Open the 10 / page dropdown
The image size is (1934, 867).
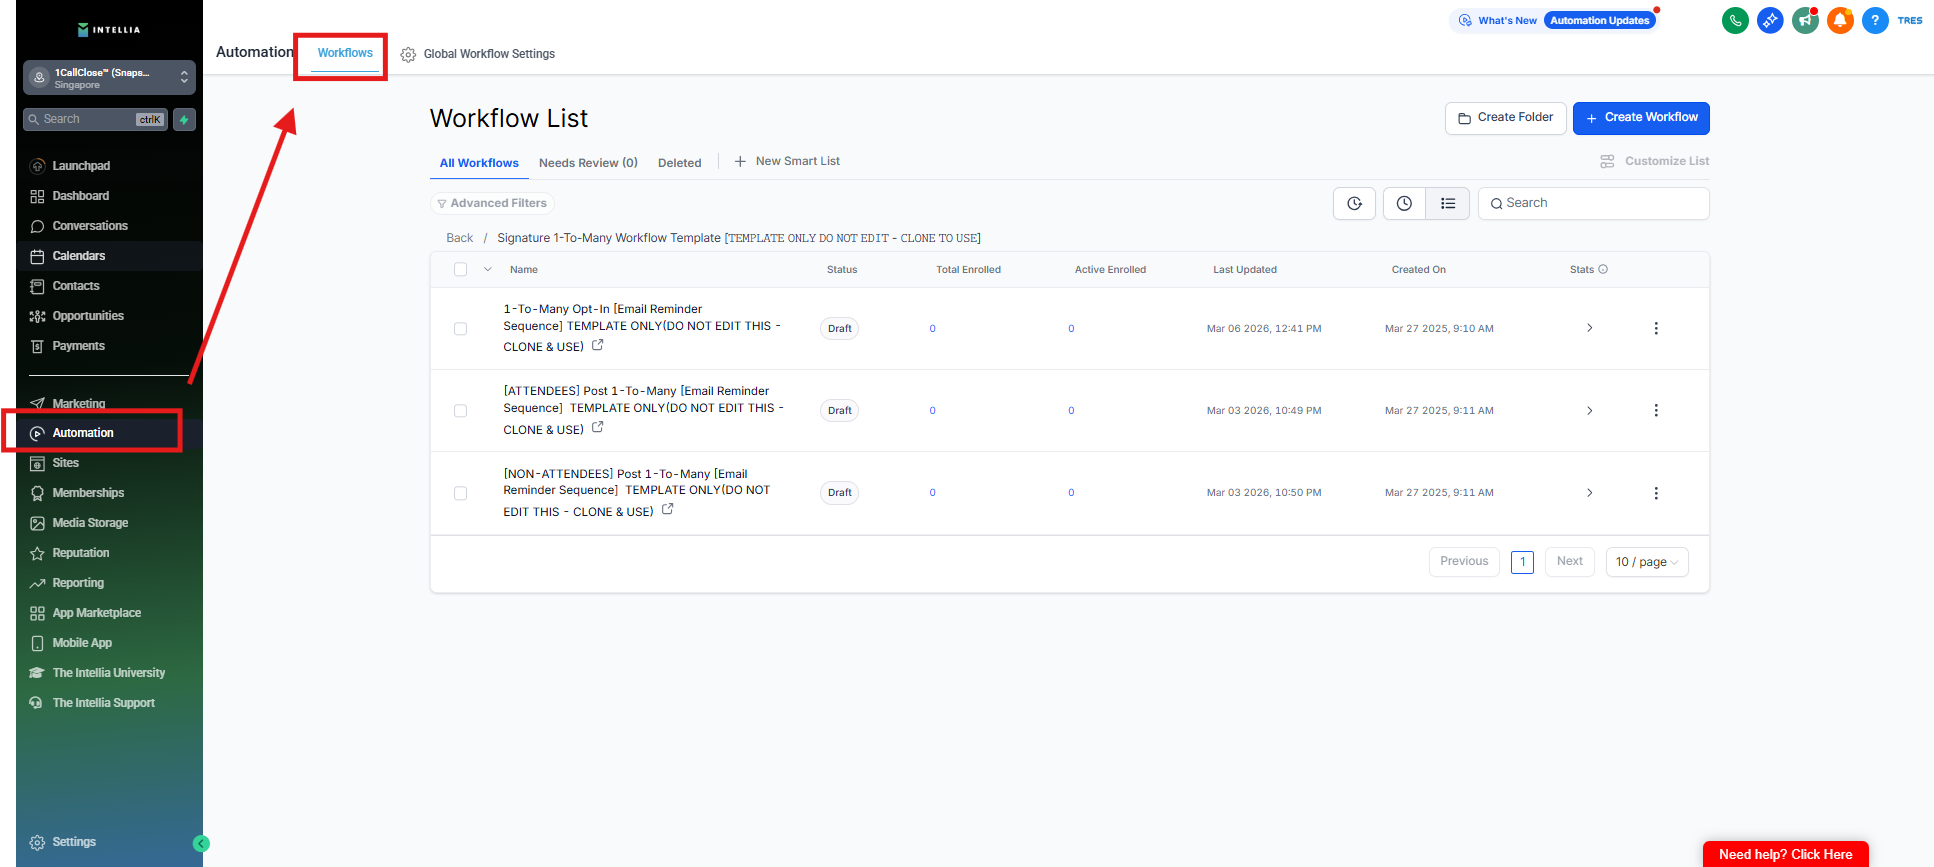(x=1646, y=562)
